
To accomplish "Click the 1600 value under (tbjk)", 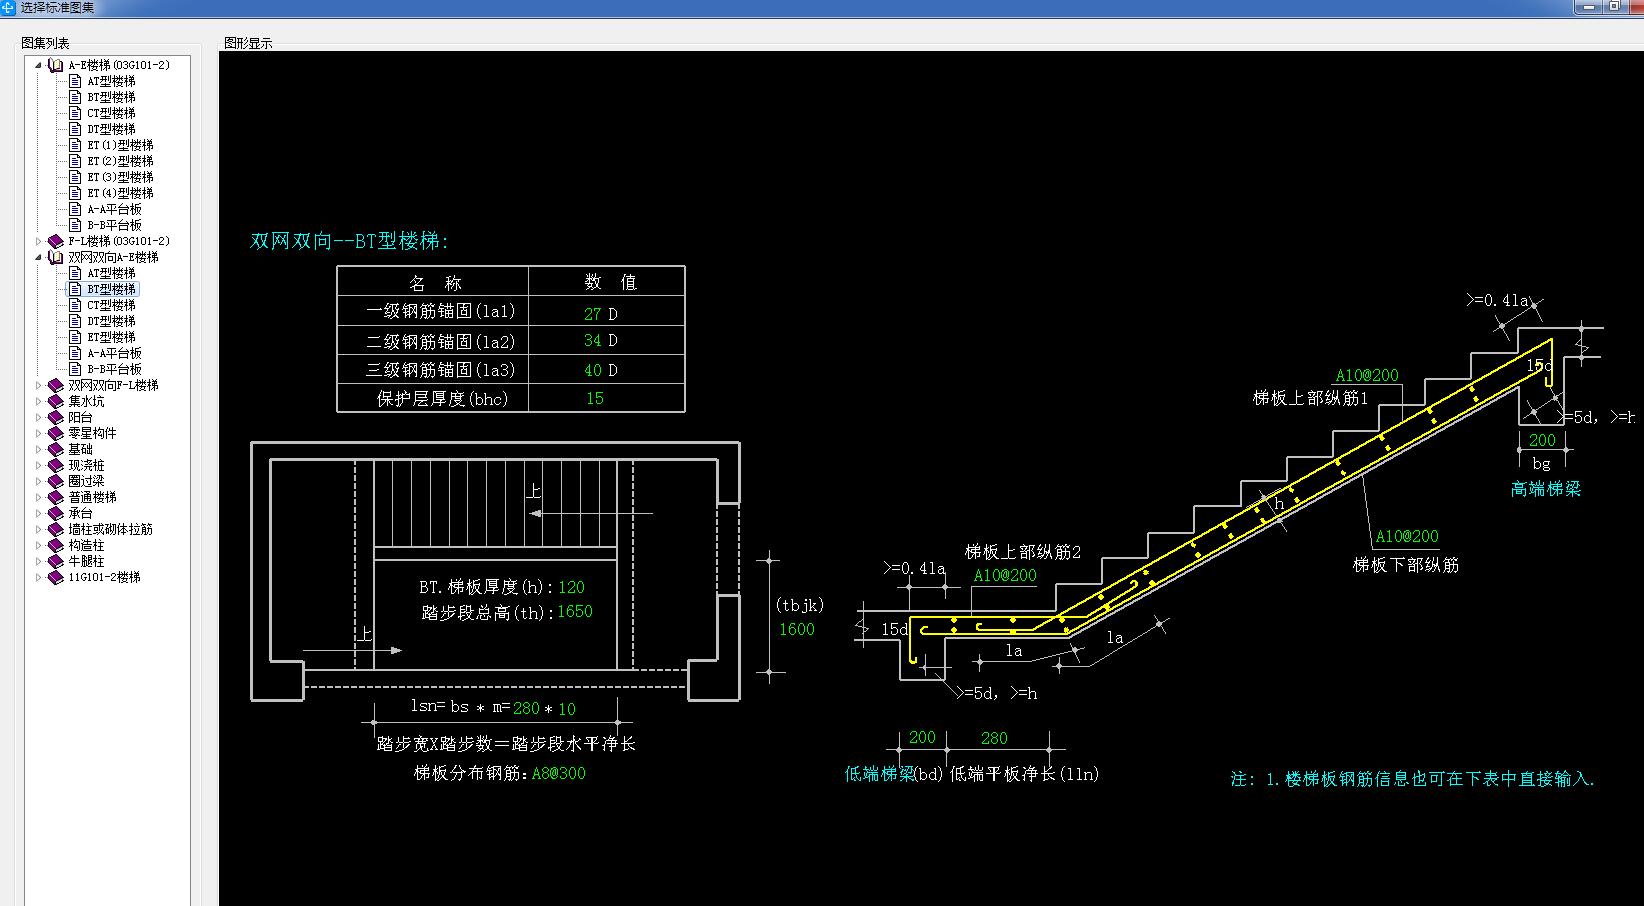I will 797,629.
